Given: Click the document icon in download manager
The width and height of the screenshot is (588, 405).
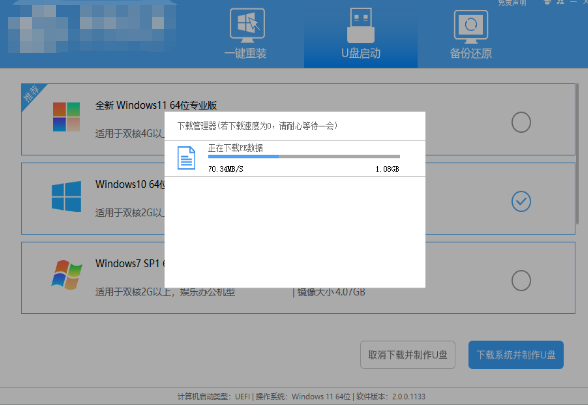Looking at the screenshot, I should [x=186, y=158].
